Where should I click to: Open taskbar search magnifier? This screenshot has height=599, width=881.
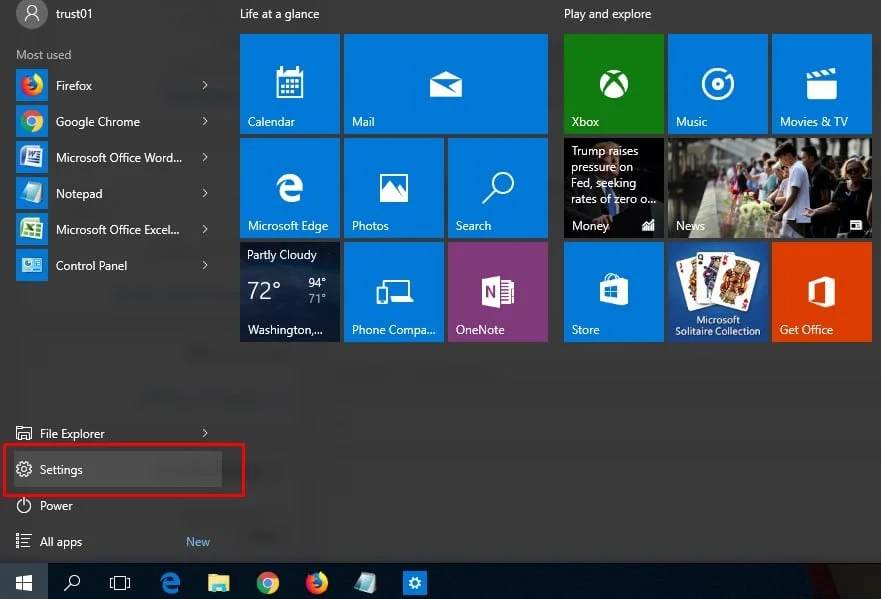(x=72, y=583)
